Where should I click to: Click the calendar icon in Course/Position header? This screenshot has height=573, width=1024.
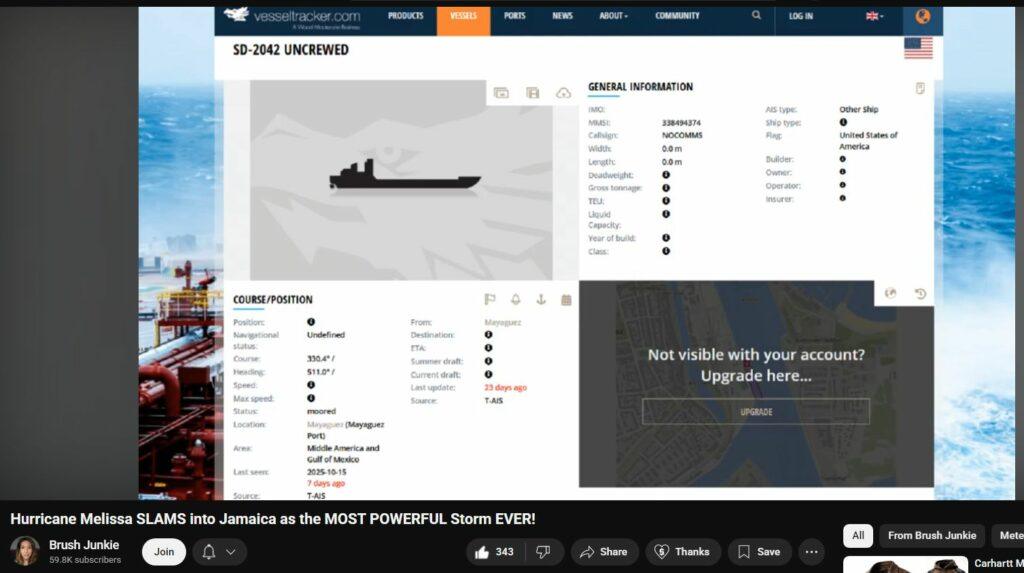click(x=566, y=299)
